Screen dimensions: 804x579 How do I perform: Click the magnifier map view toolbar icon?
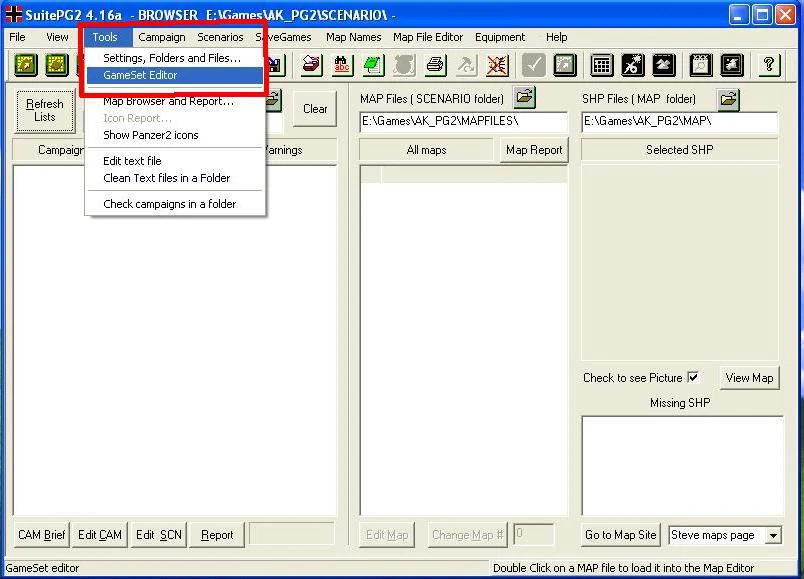click(700, 65)
